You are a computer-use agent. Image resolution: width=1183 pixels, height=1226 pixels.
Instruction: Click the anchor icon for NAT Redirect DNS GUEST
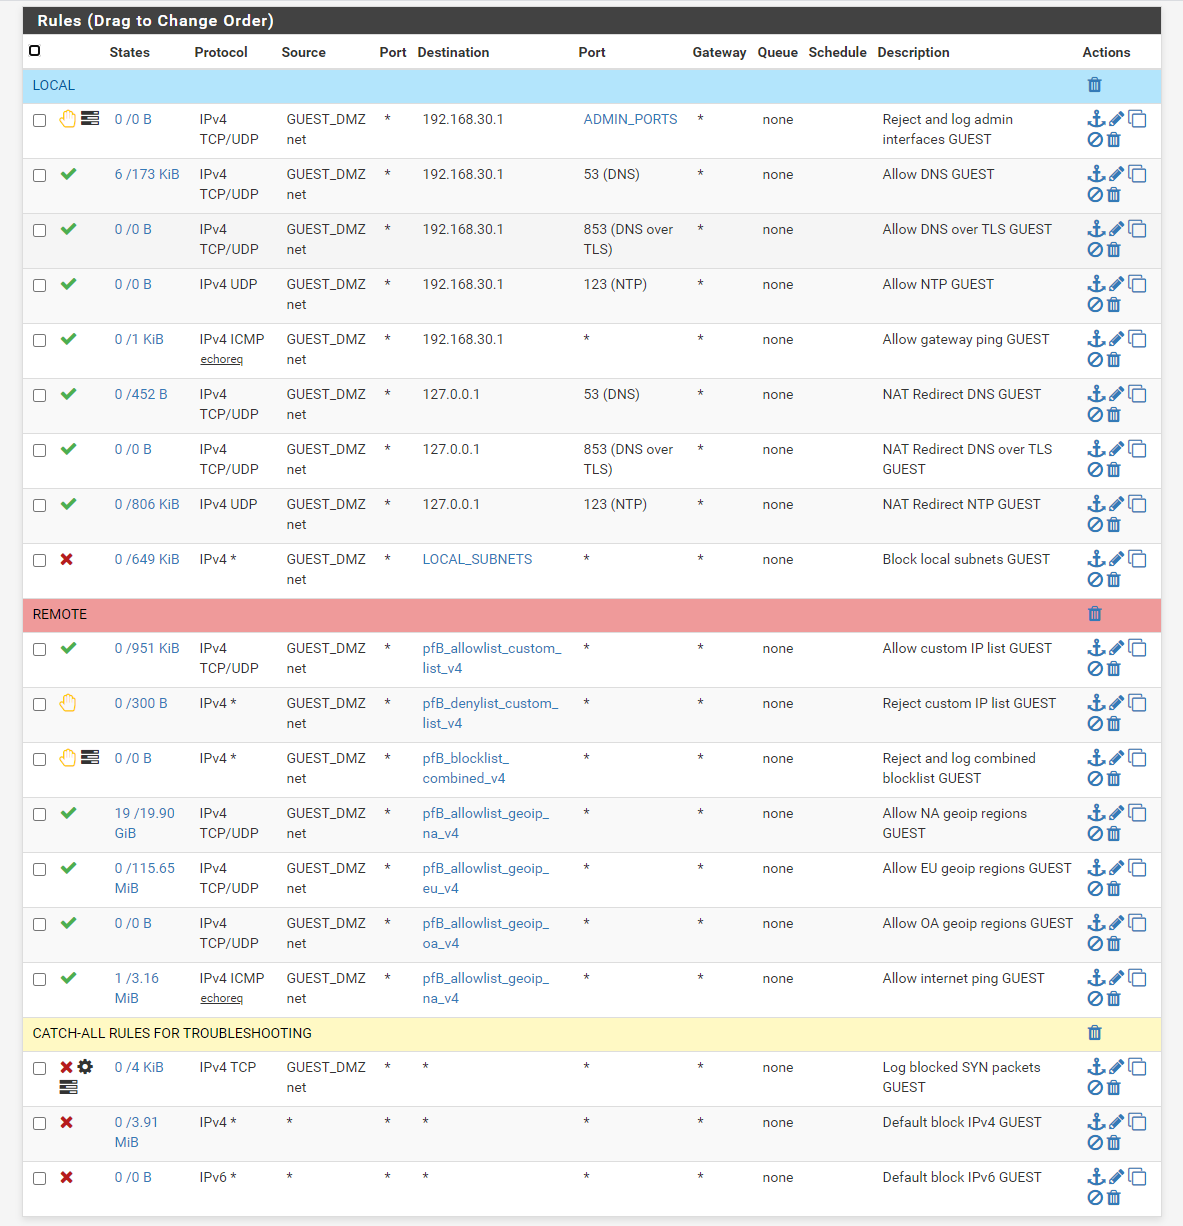(1096, 394)
